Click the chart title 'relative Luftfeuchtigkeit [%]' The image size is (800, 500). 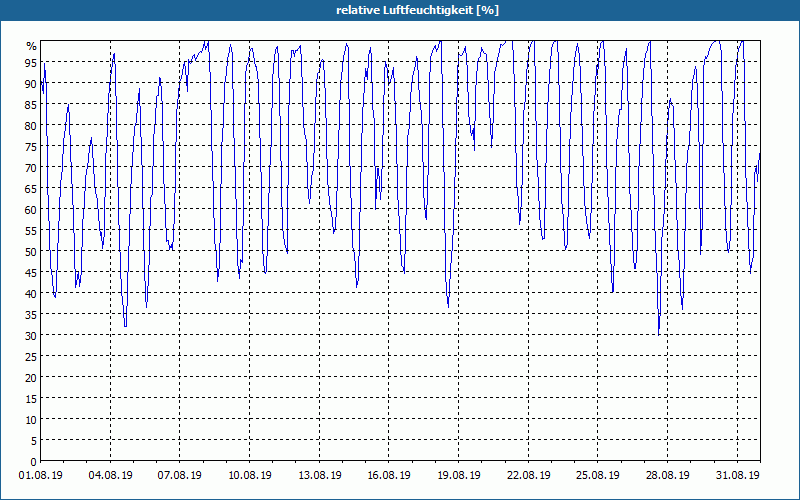[417, 10]
